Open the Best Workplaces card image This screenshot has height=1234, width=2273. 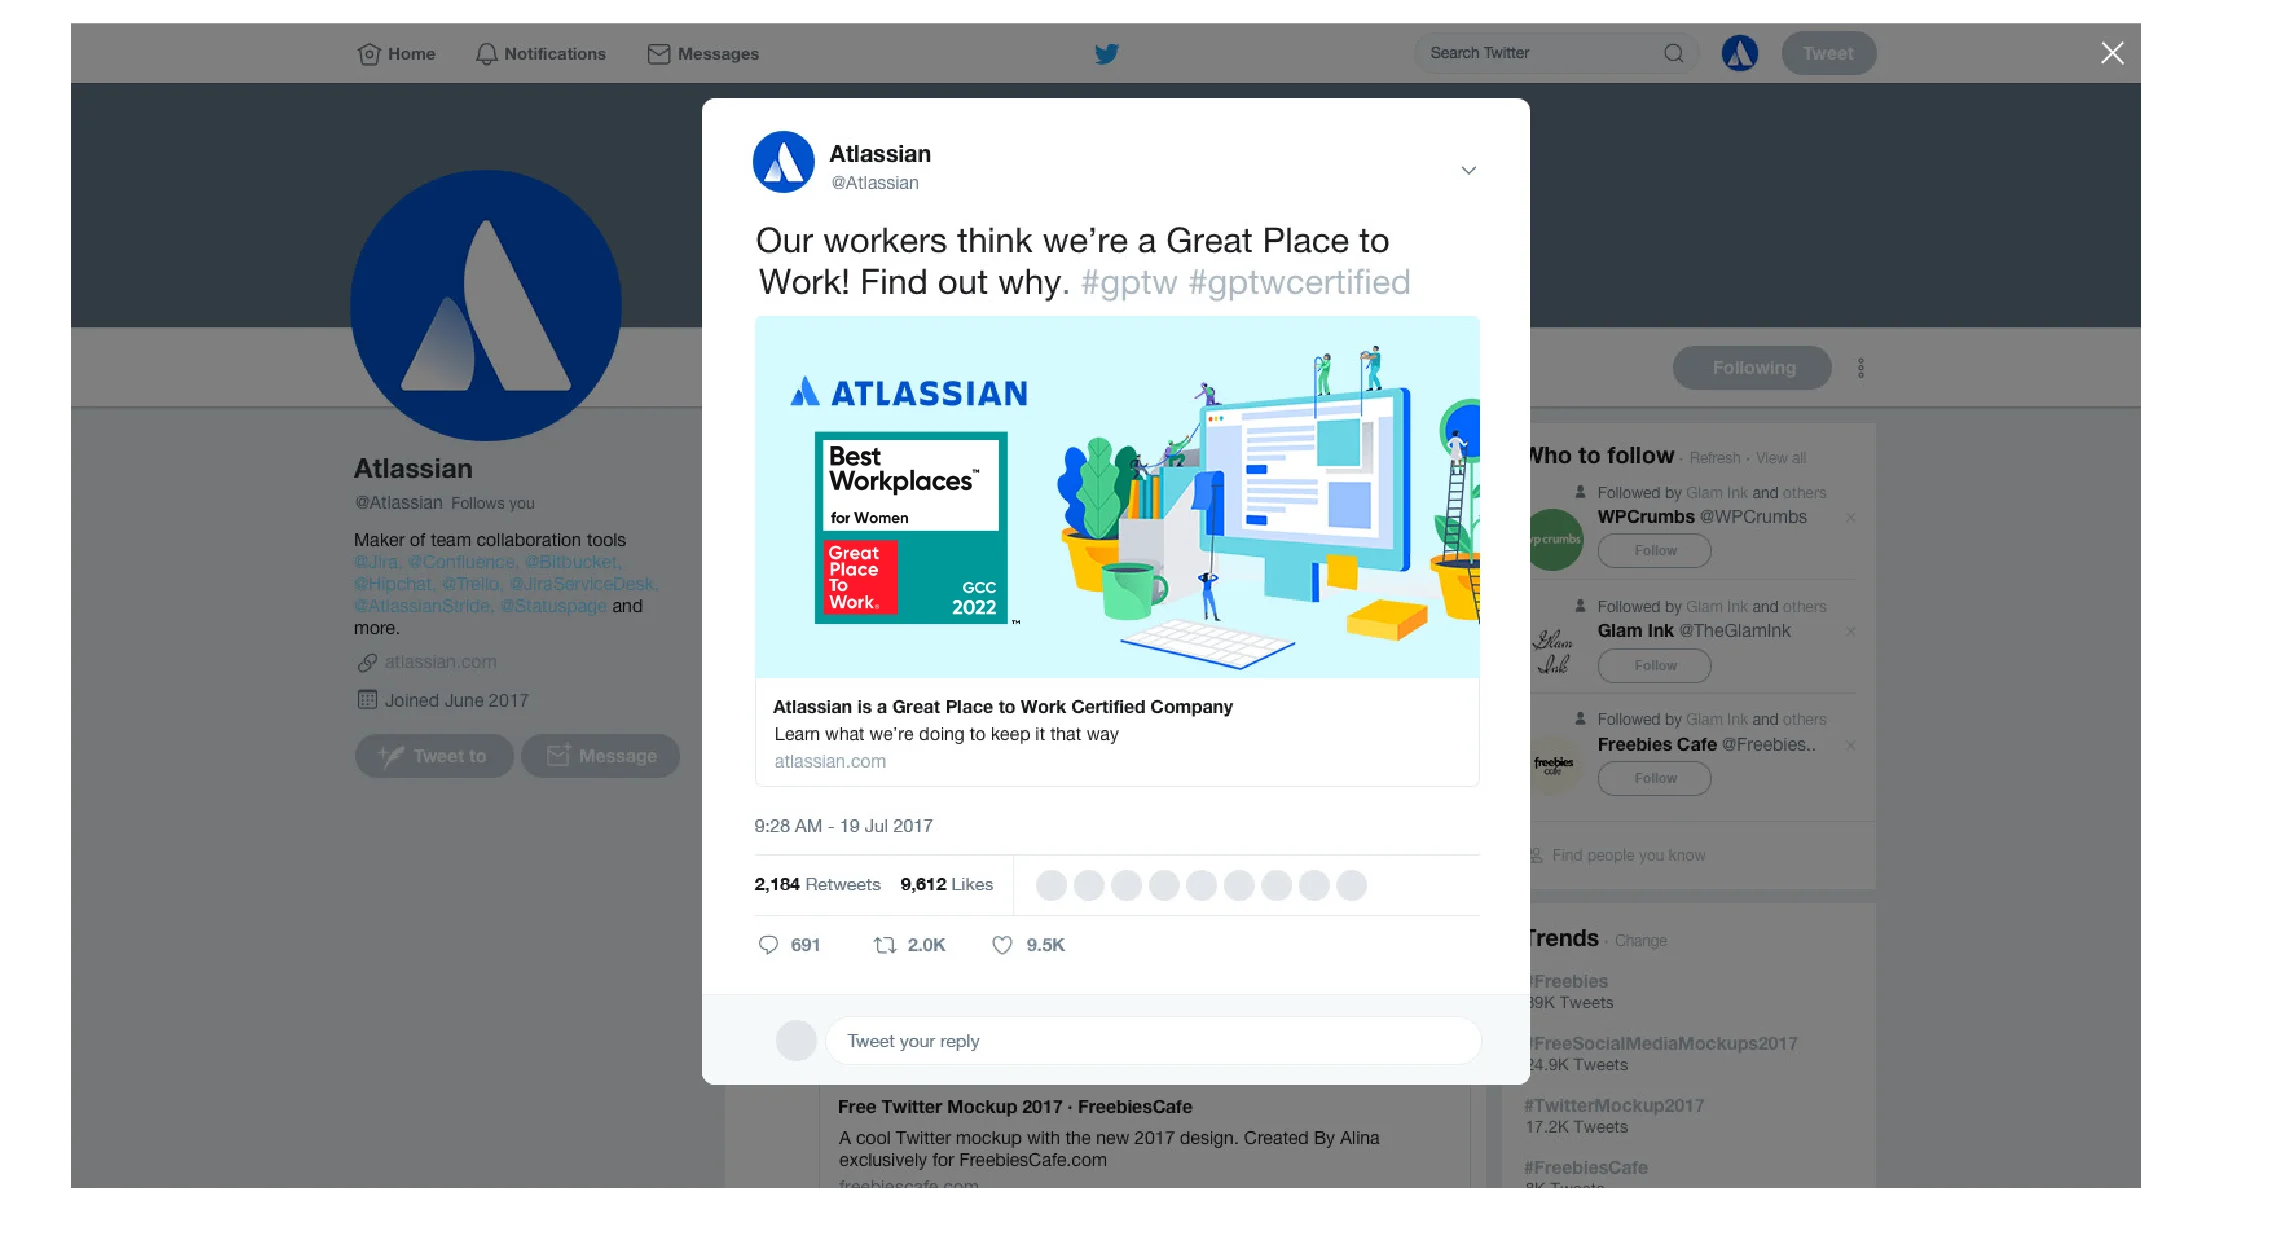[1117, 497]
